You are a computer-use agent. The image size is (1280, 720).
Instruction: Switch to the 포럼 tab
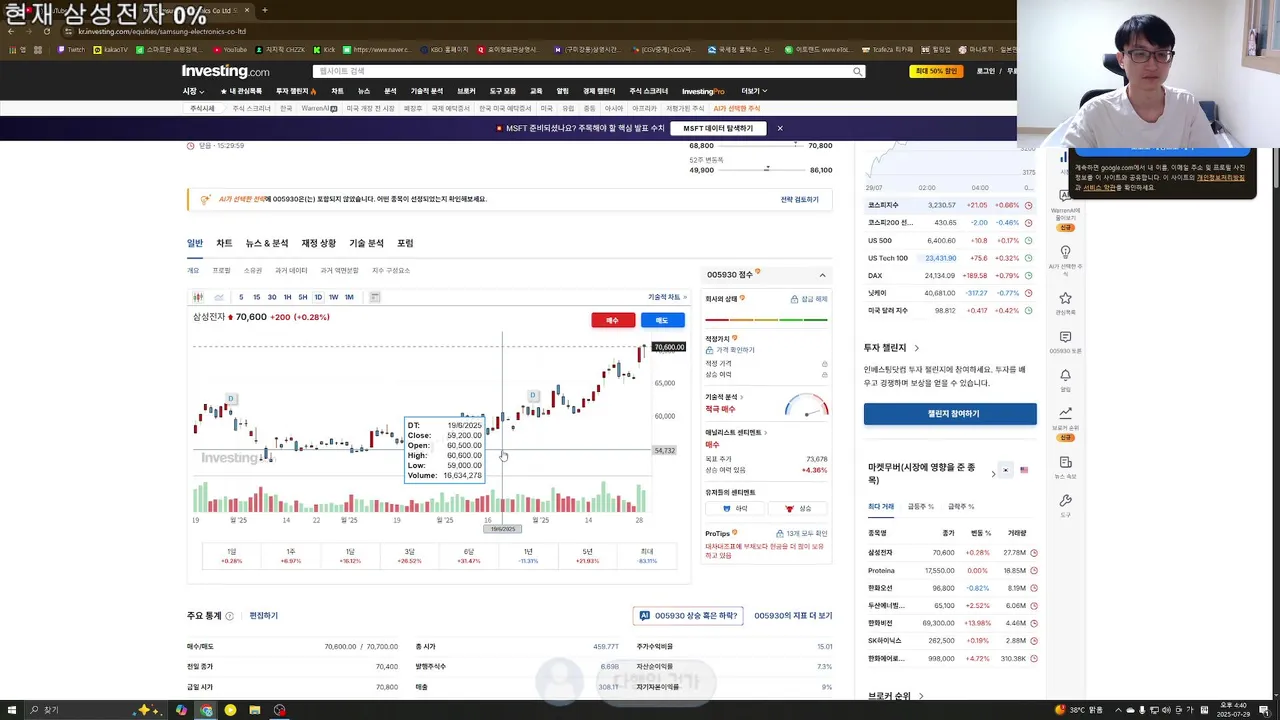point(405,243)
